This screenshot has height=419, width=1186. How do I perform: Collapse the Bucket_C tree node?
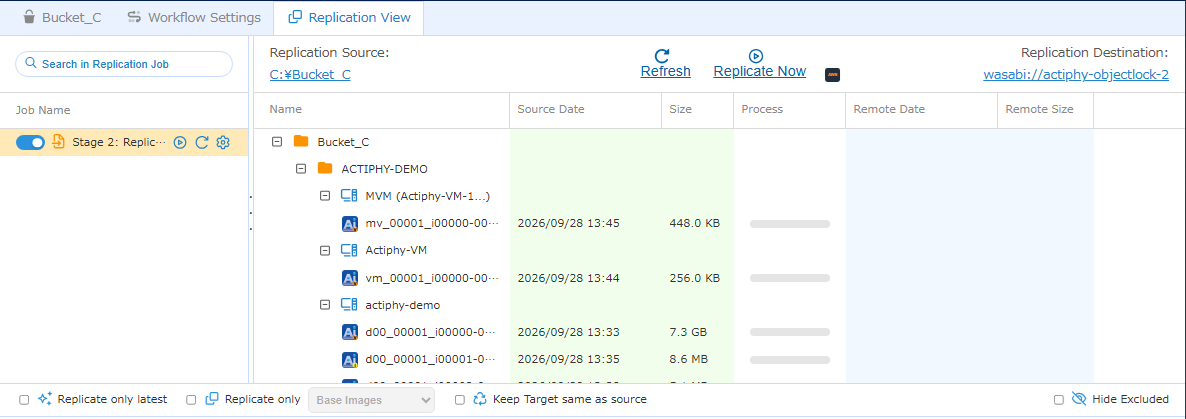277,141
